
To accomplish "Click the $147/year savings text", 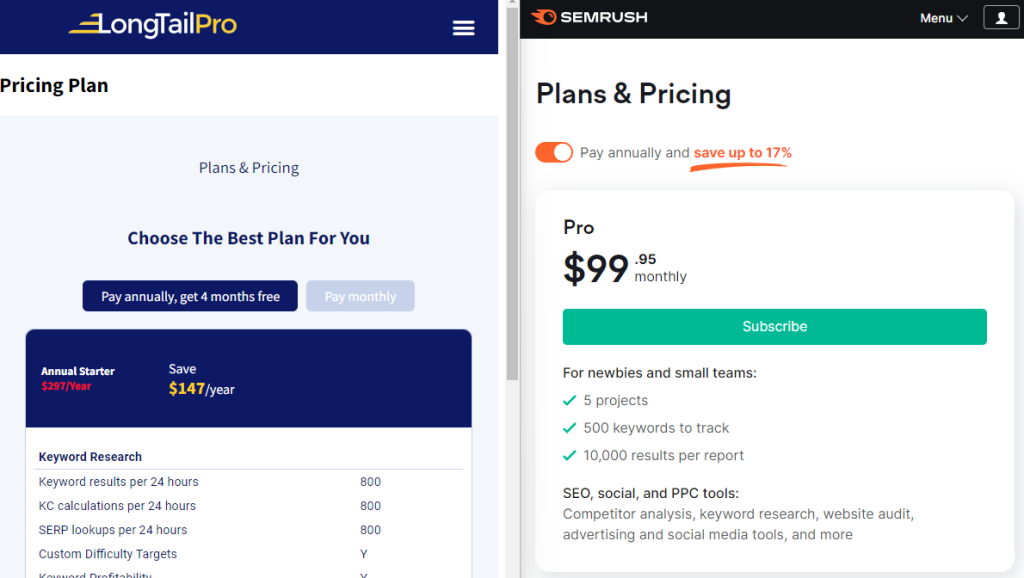I will point(201,389).
